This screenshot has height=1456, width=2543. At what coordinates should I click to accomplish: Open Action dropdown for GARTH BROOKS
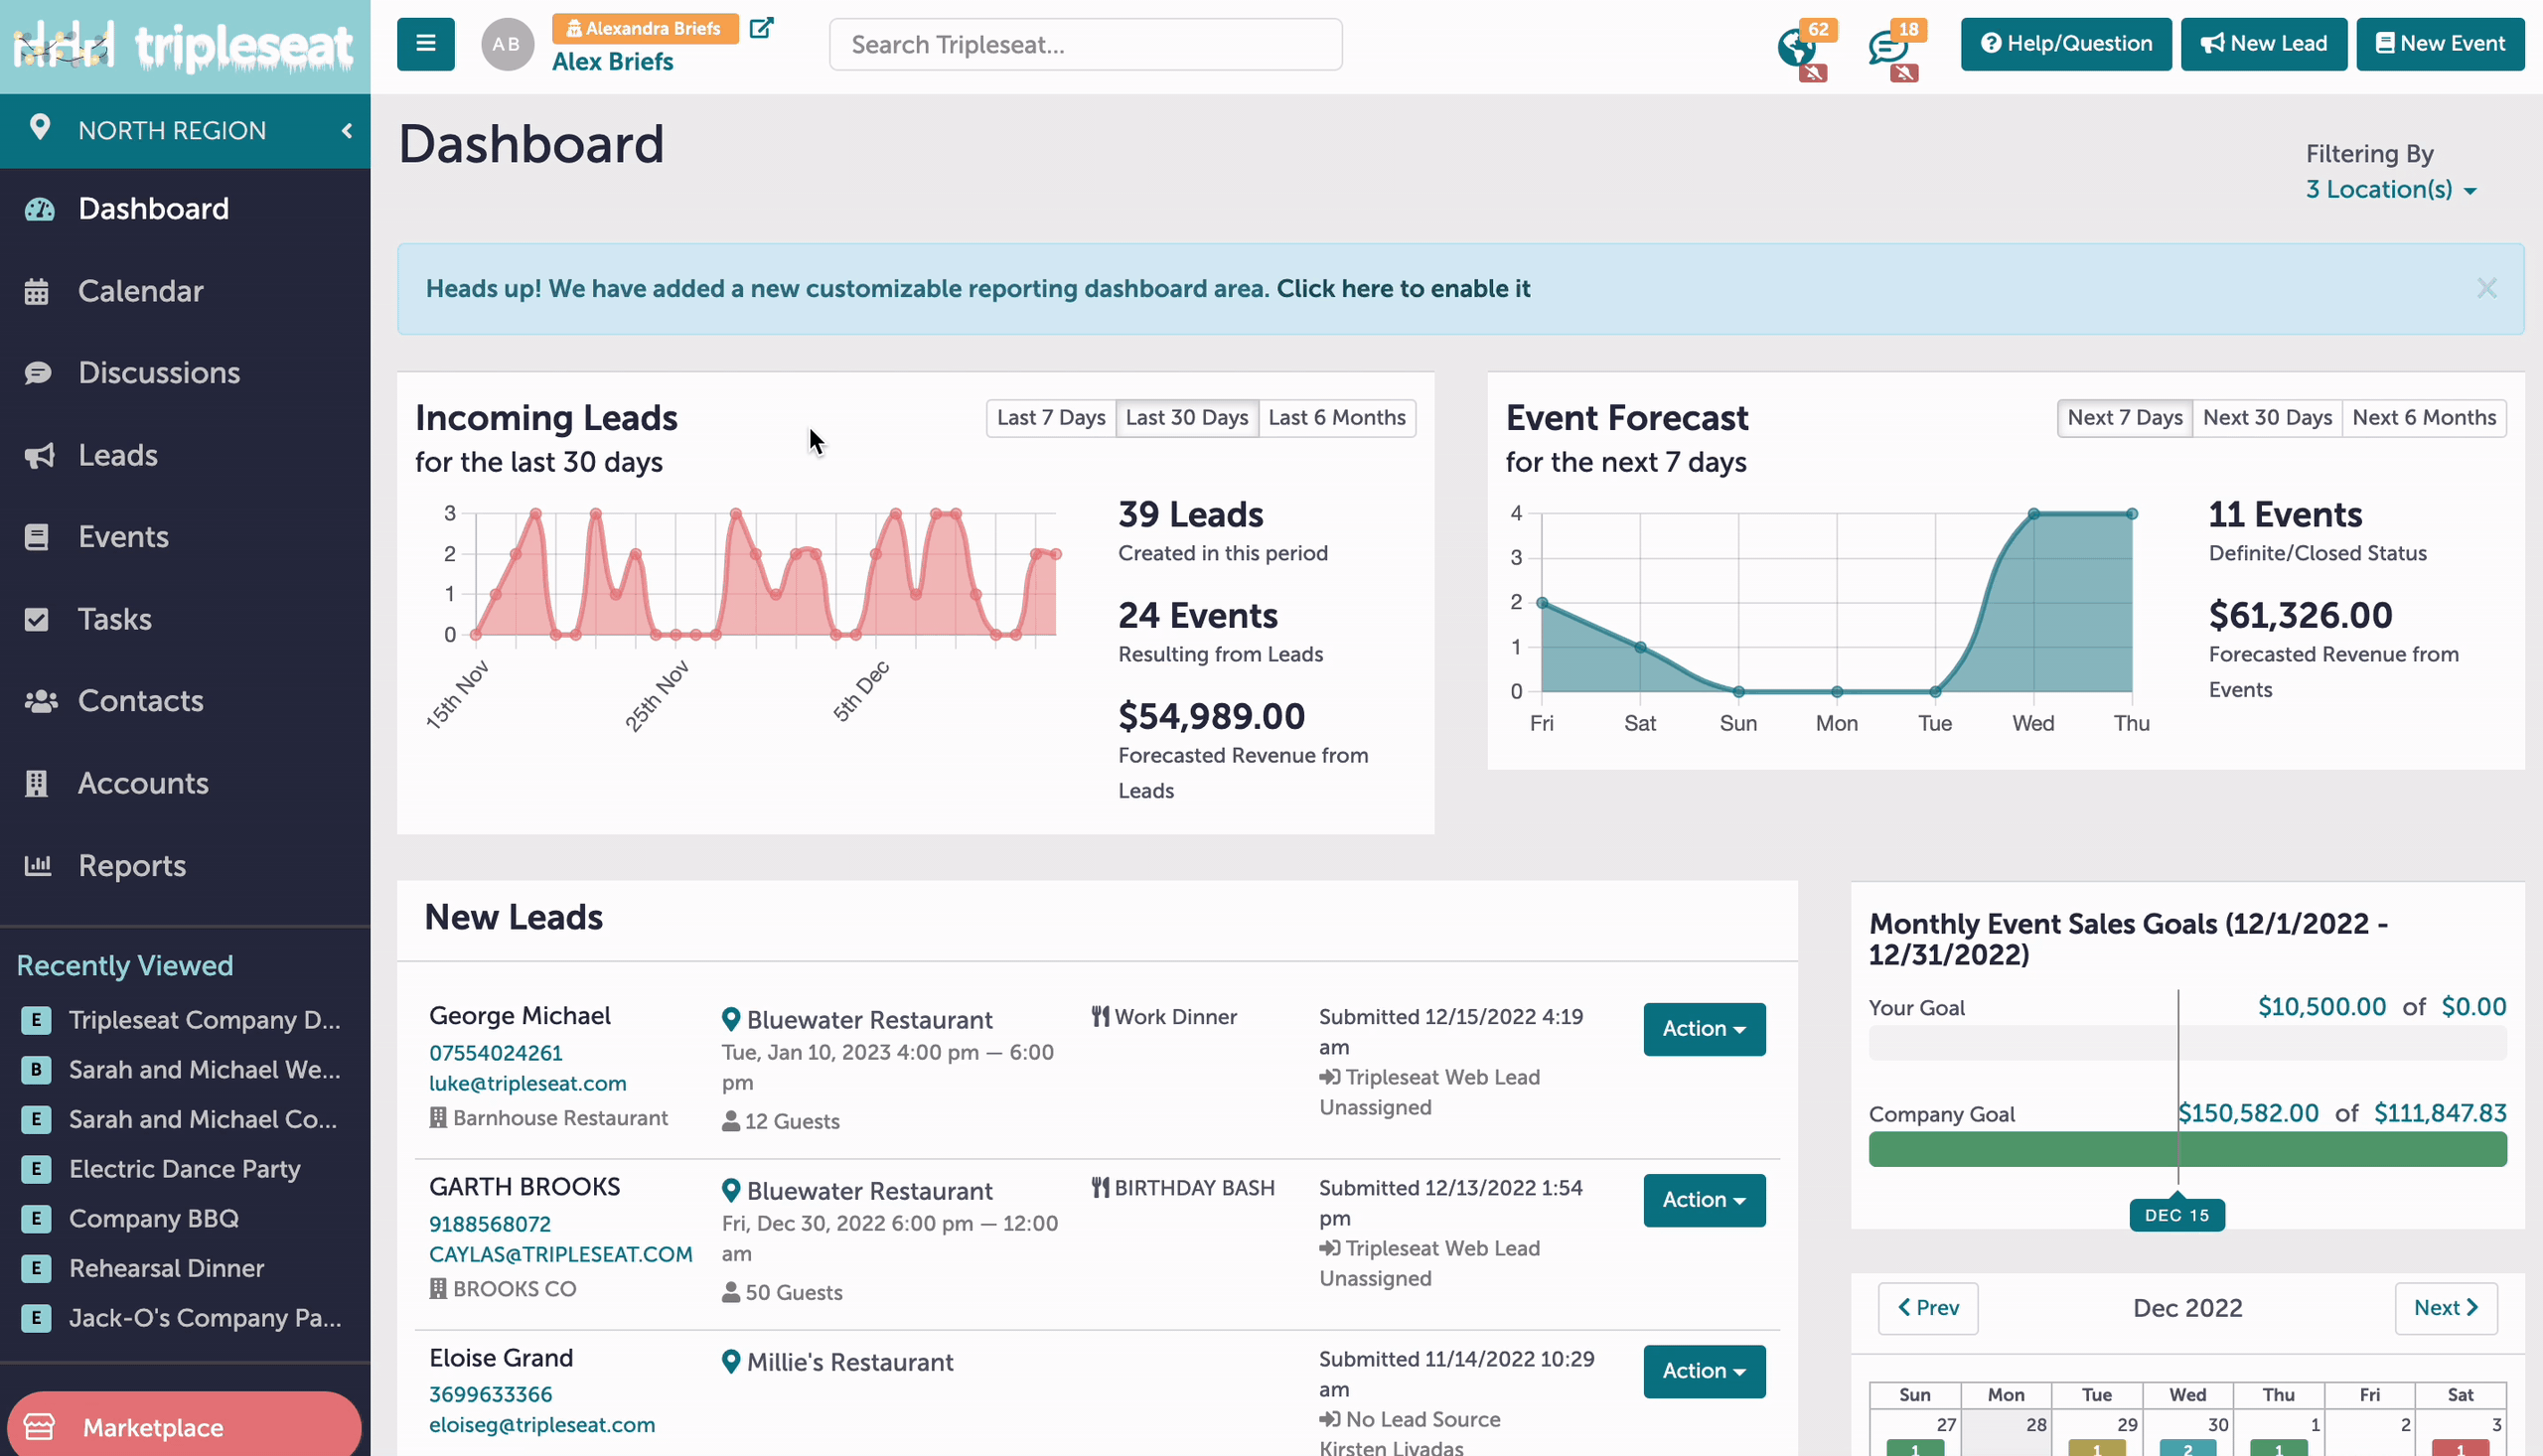tap(1704, 1200)
